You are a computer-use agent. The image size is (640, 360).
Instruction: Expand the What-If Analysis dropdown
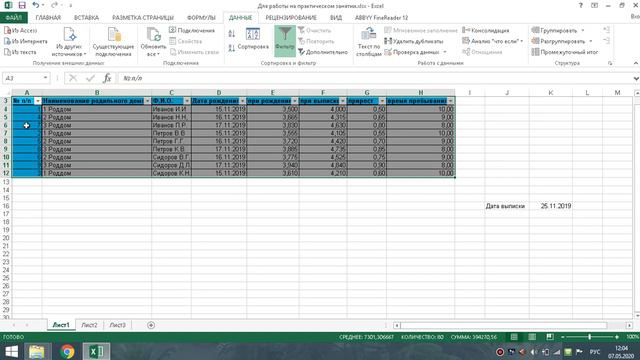point(521,41)
